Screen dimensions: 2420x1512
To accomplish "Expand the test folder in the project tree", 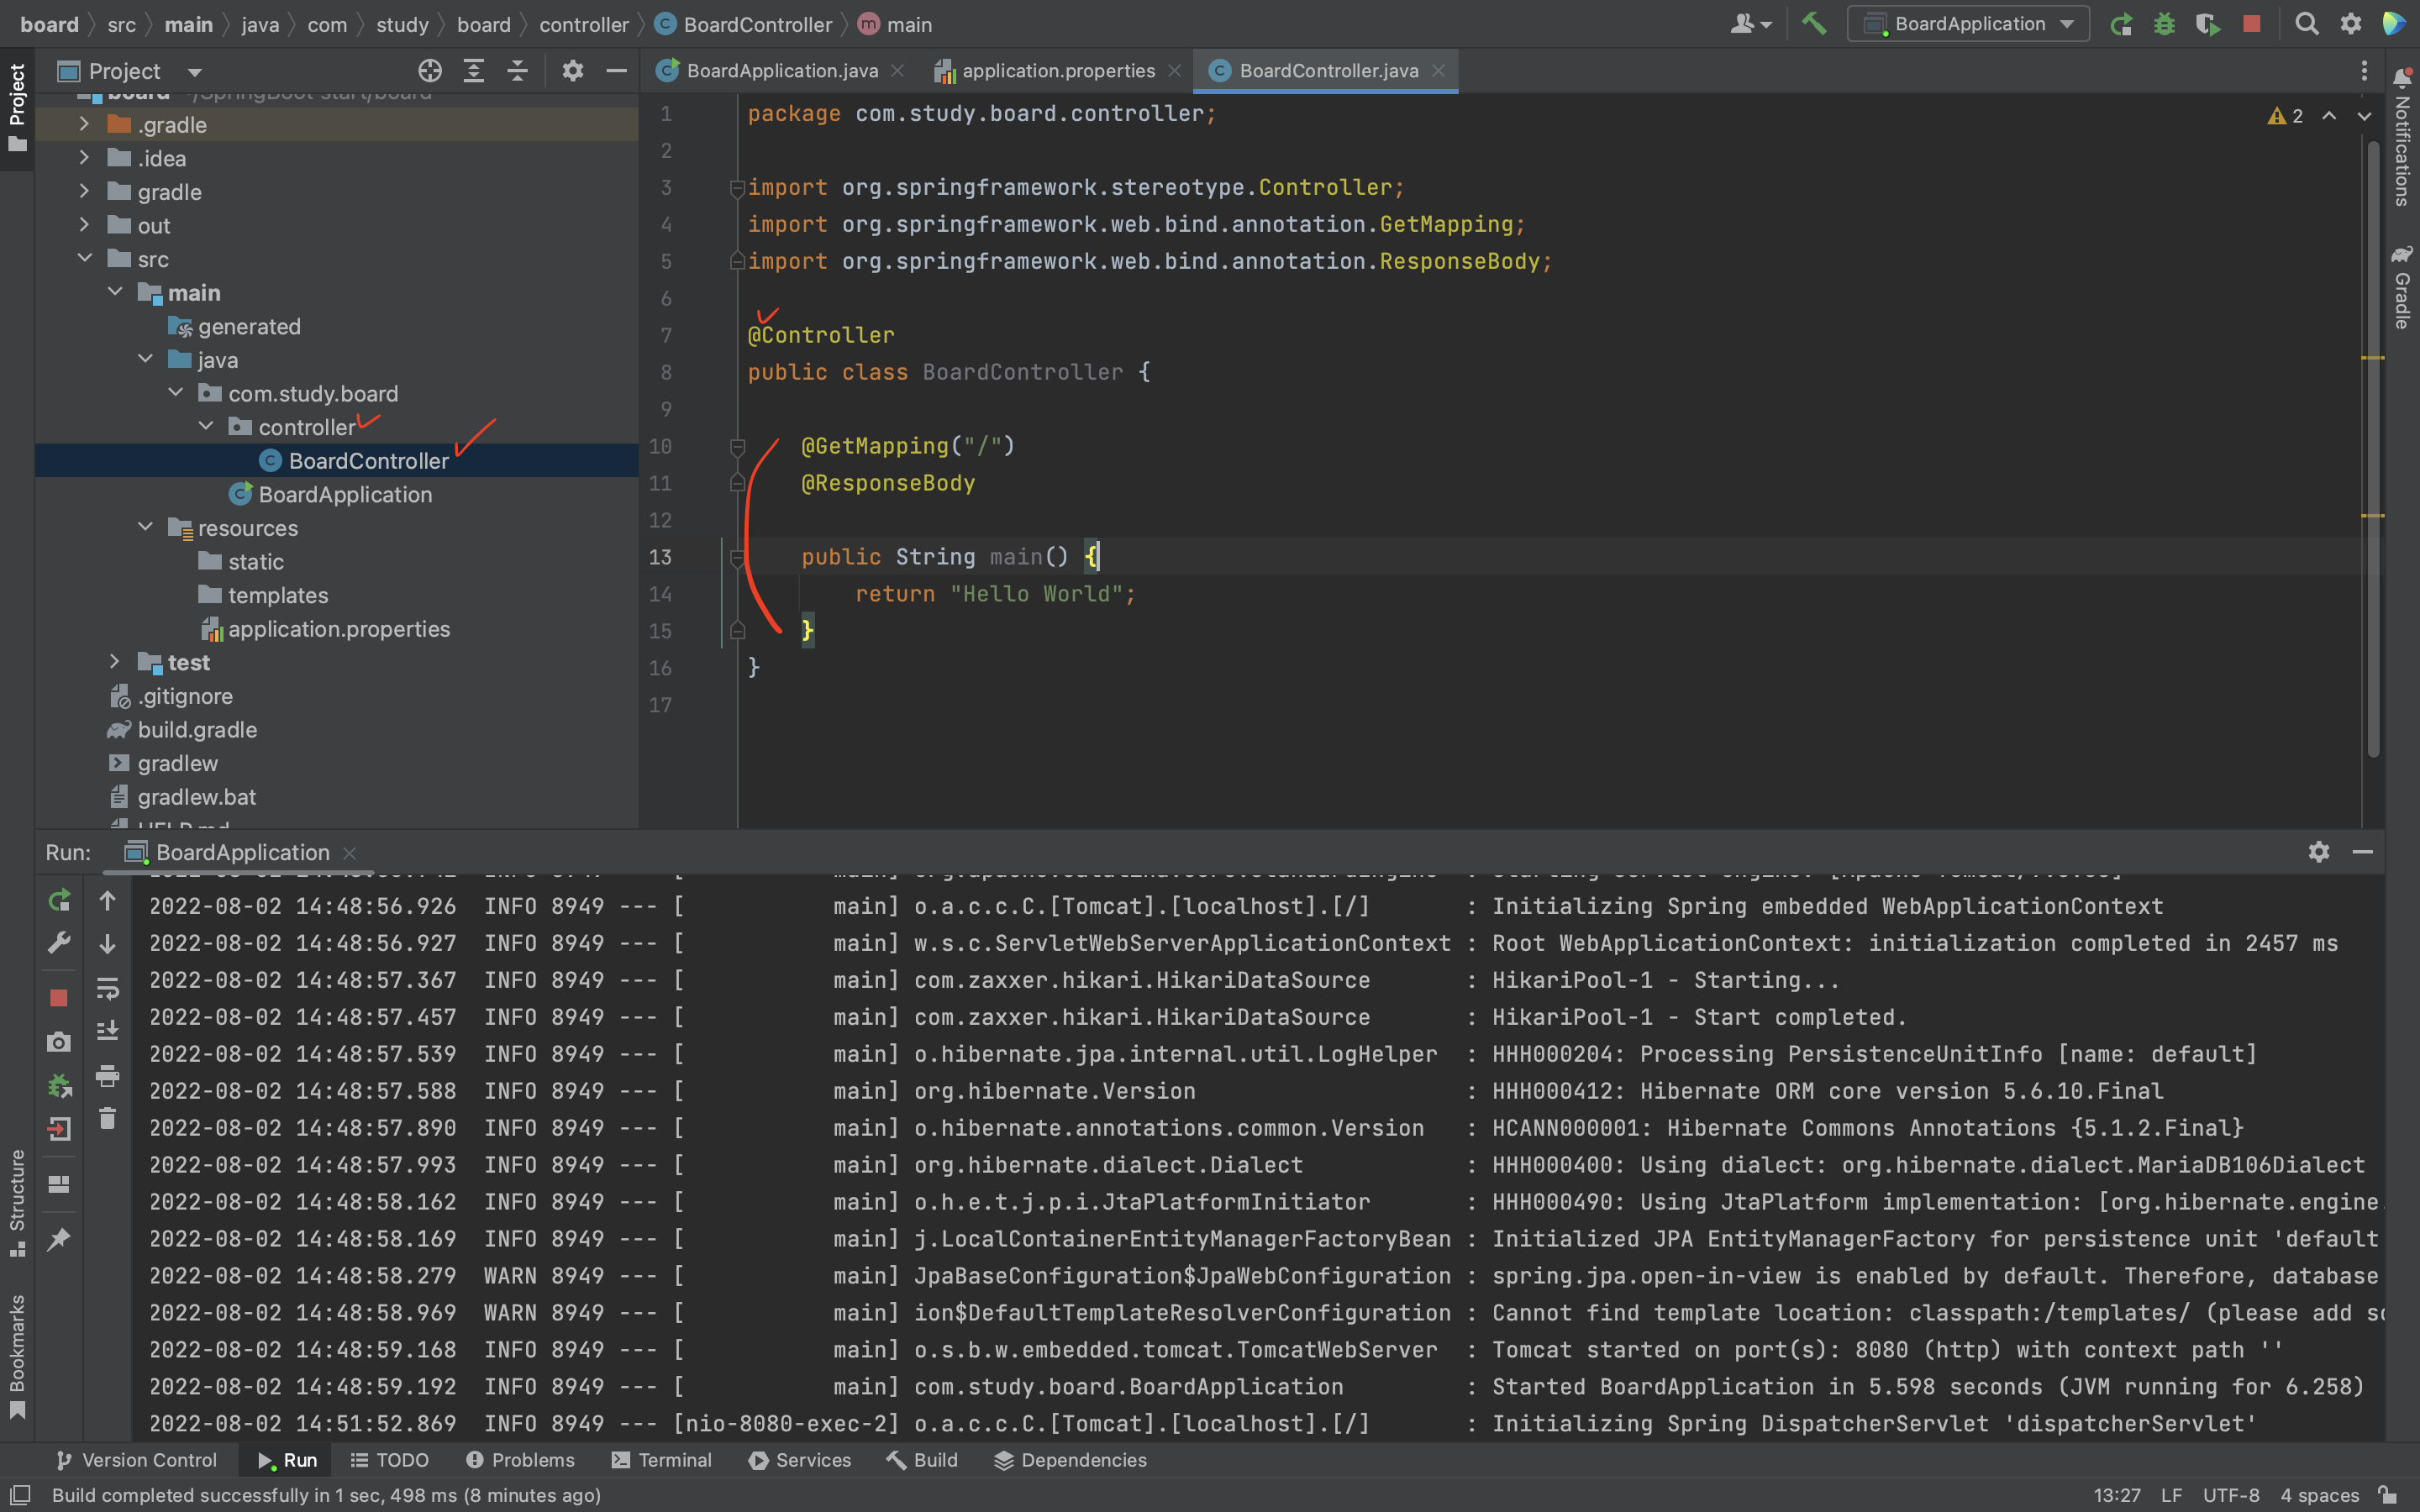I will click(114, 662).
